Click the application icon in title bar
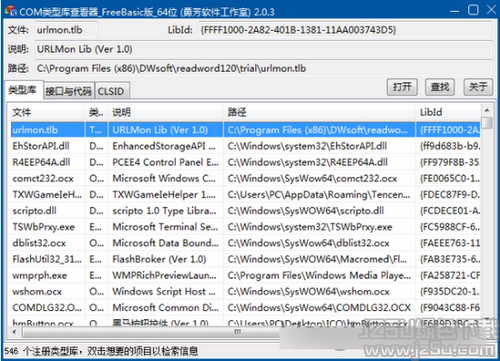 point(11,11)
